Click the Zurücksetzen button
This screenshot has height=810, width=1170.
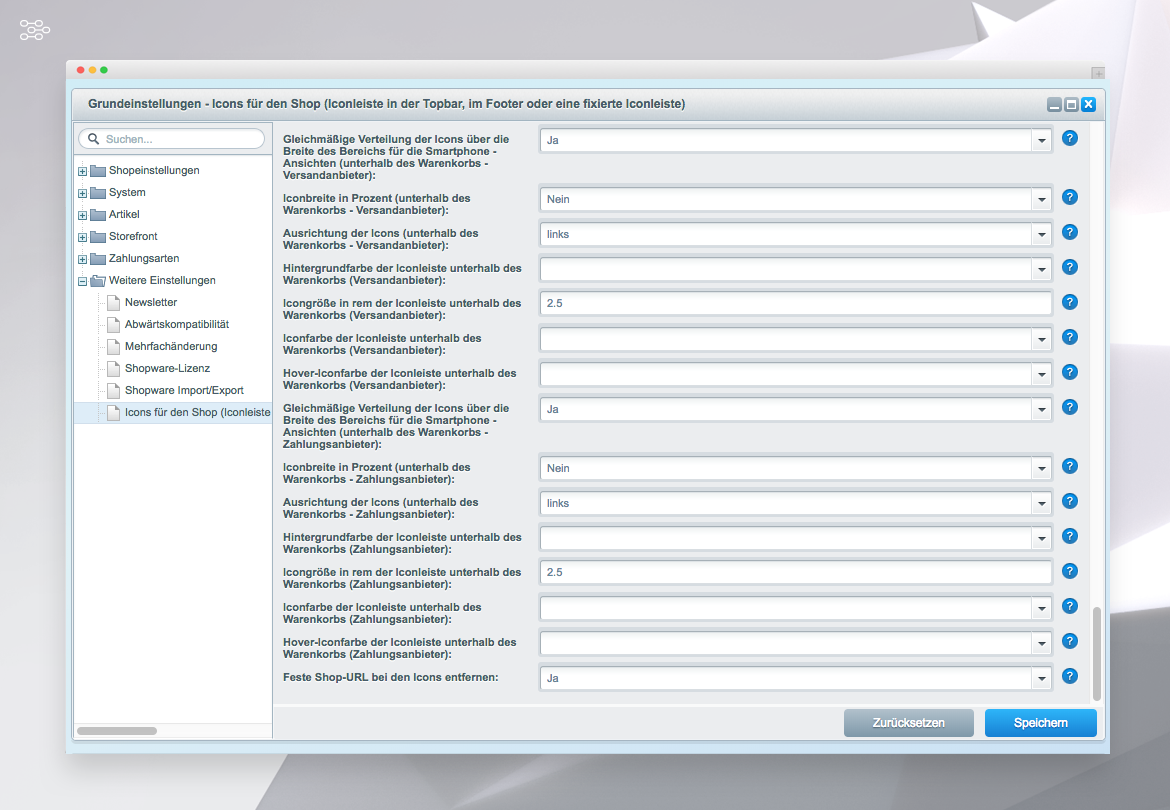tap(908, 723)
